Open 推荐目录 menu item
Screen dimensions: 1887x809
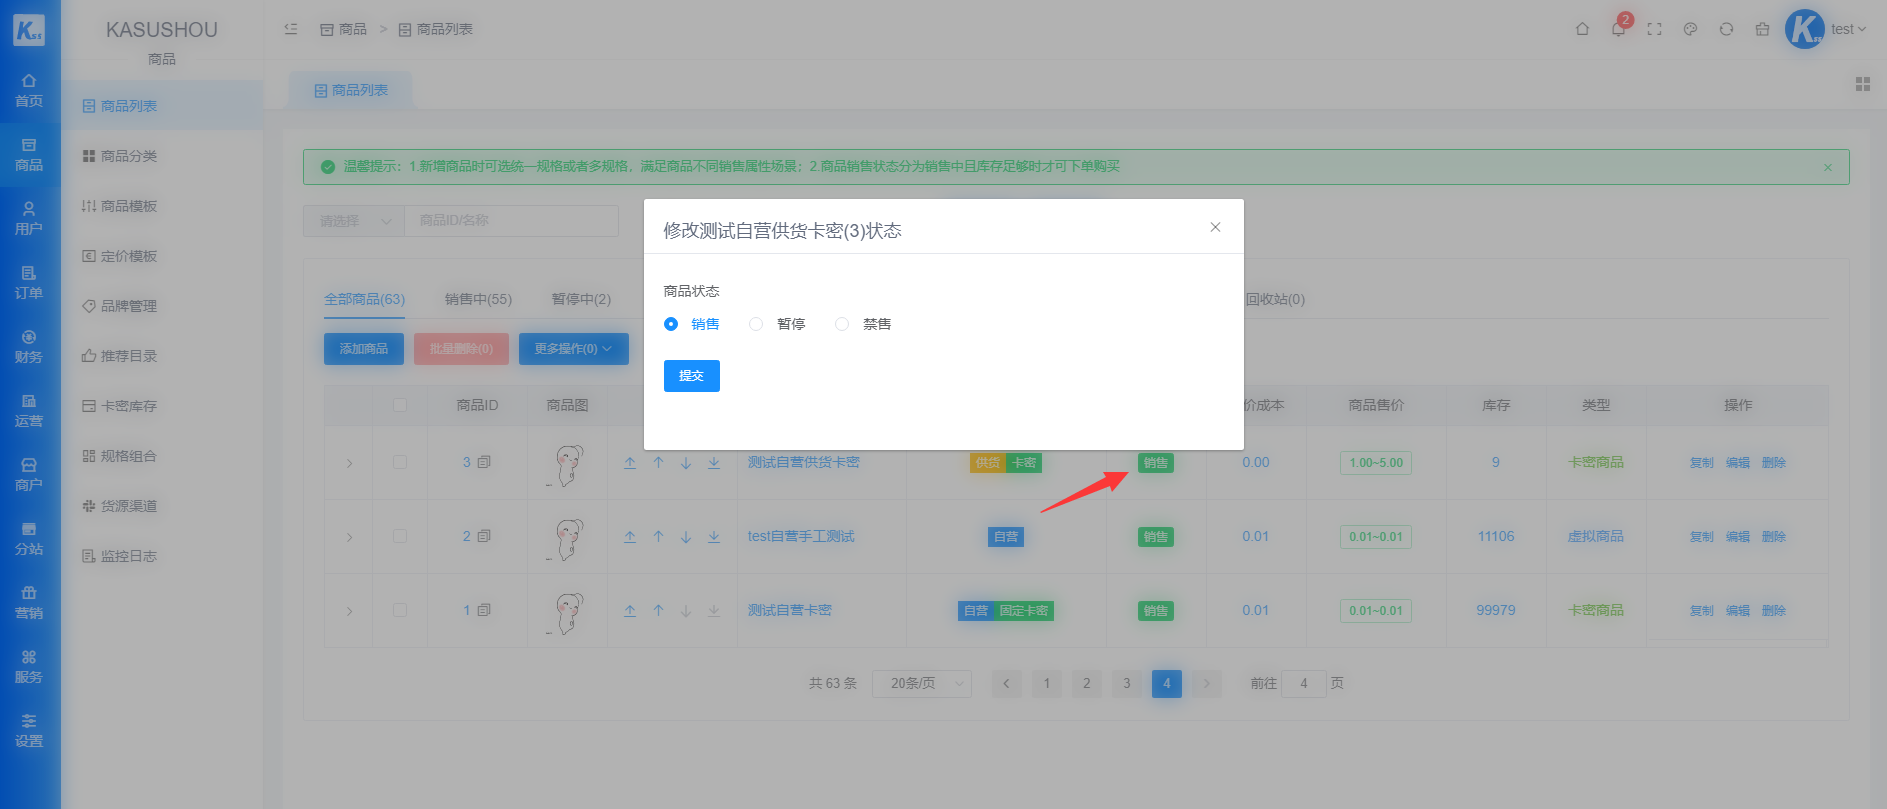pos(162,356)
